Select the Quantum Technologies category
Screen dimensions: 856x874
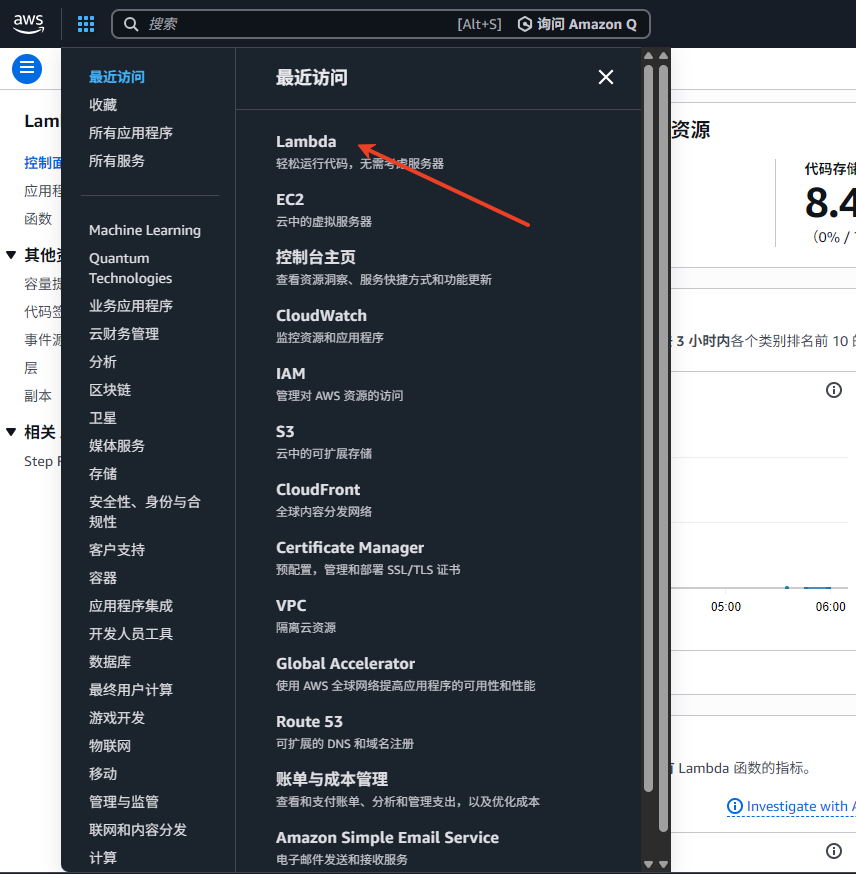click(130, 268)
